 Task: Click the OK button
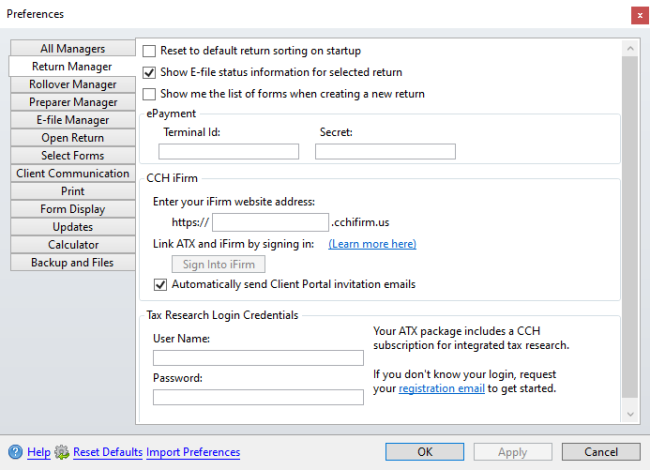point(424,452)
